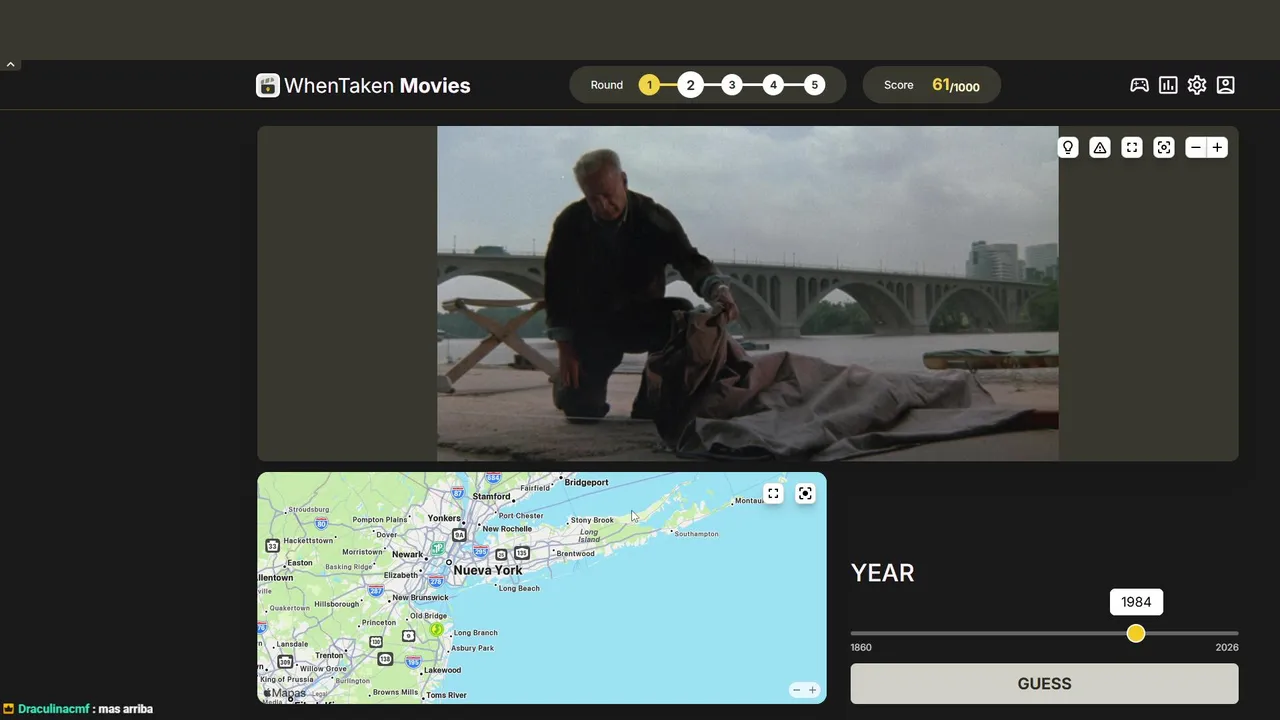
Task: Click the route 9A shield near Yonkers
Action: coord(459,535)
